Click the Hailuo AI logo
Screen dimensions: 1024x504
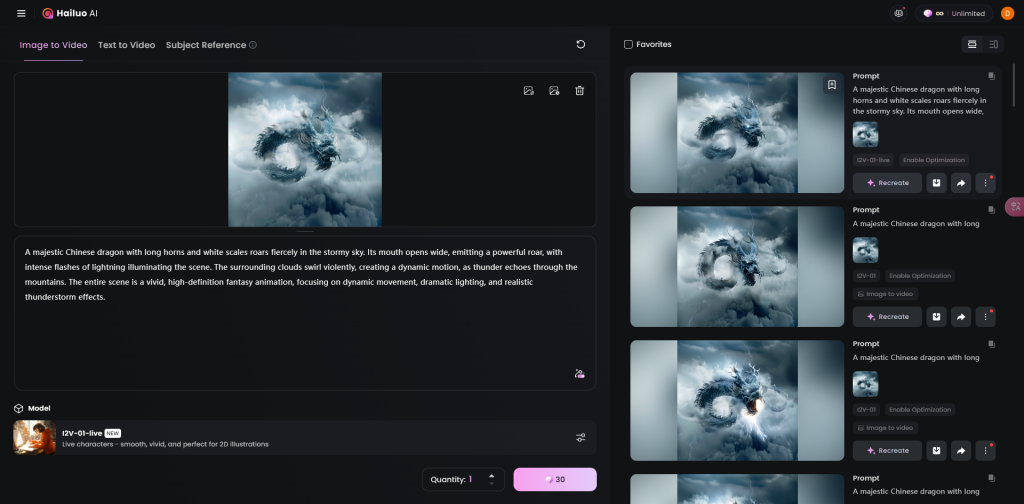(70, 13)
